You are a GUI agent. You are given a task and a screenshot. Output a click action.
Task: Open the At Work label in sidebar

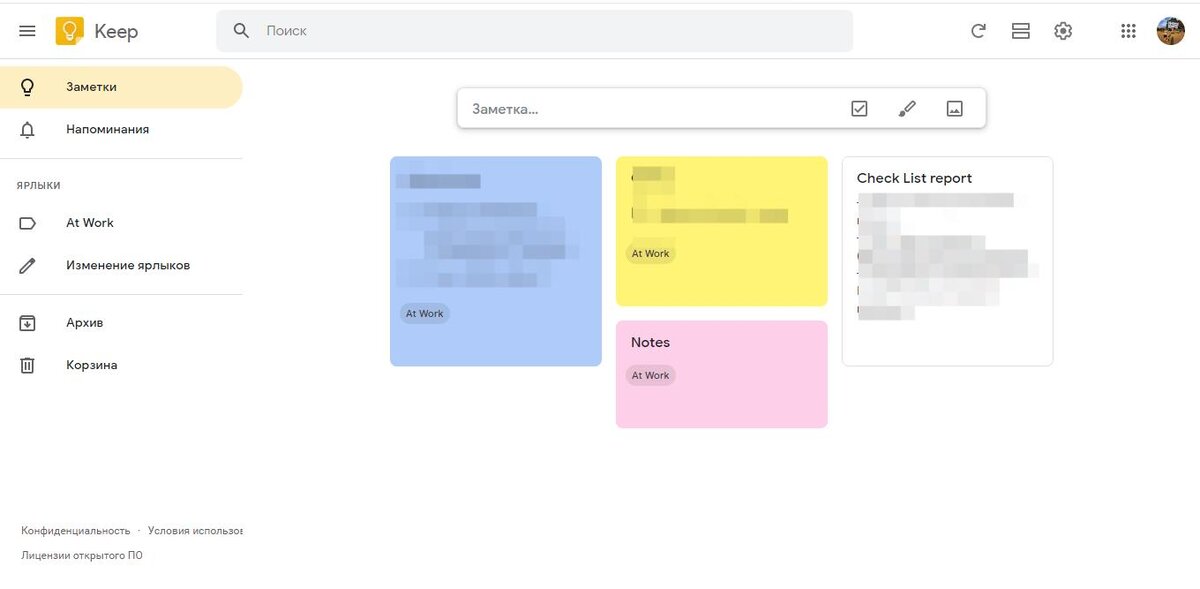coord(121,223)
